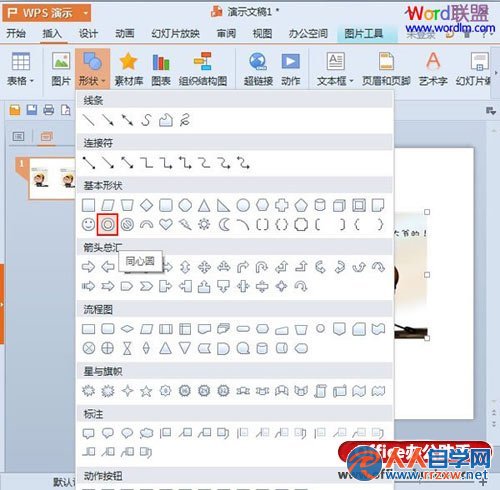Switch to the Insert (插入) tab
500x490 pixels.
[x=52, y=33]
